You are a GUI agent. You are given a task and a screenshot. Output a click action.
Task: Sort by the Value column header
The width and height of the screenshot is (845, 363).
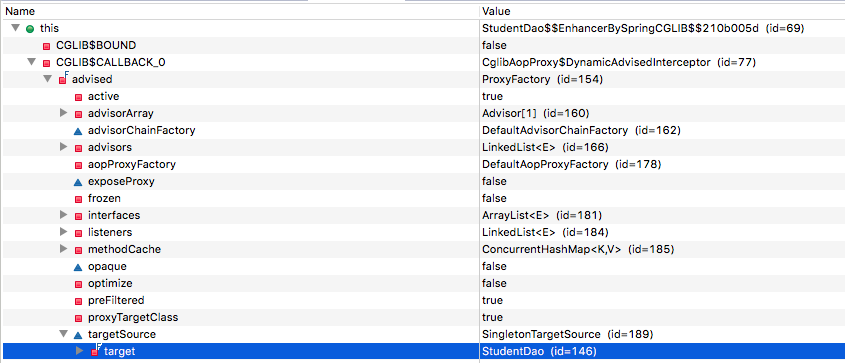coord(662,11)
